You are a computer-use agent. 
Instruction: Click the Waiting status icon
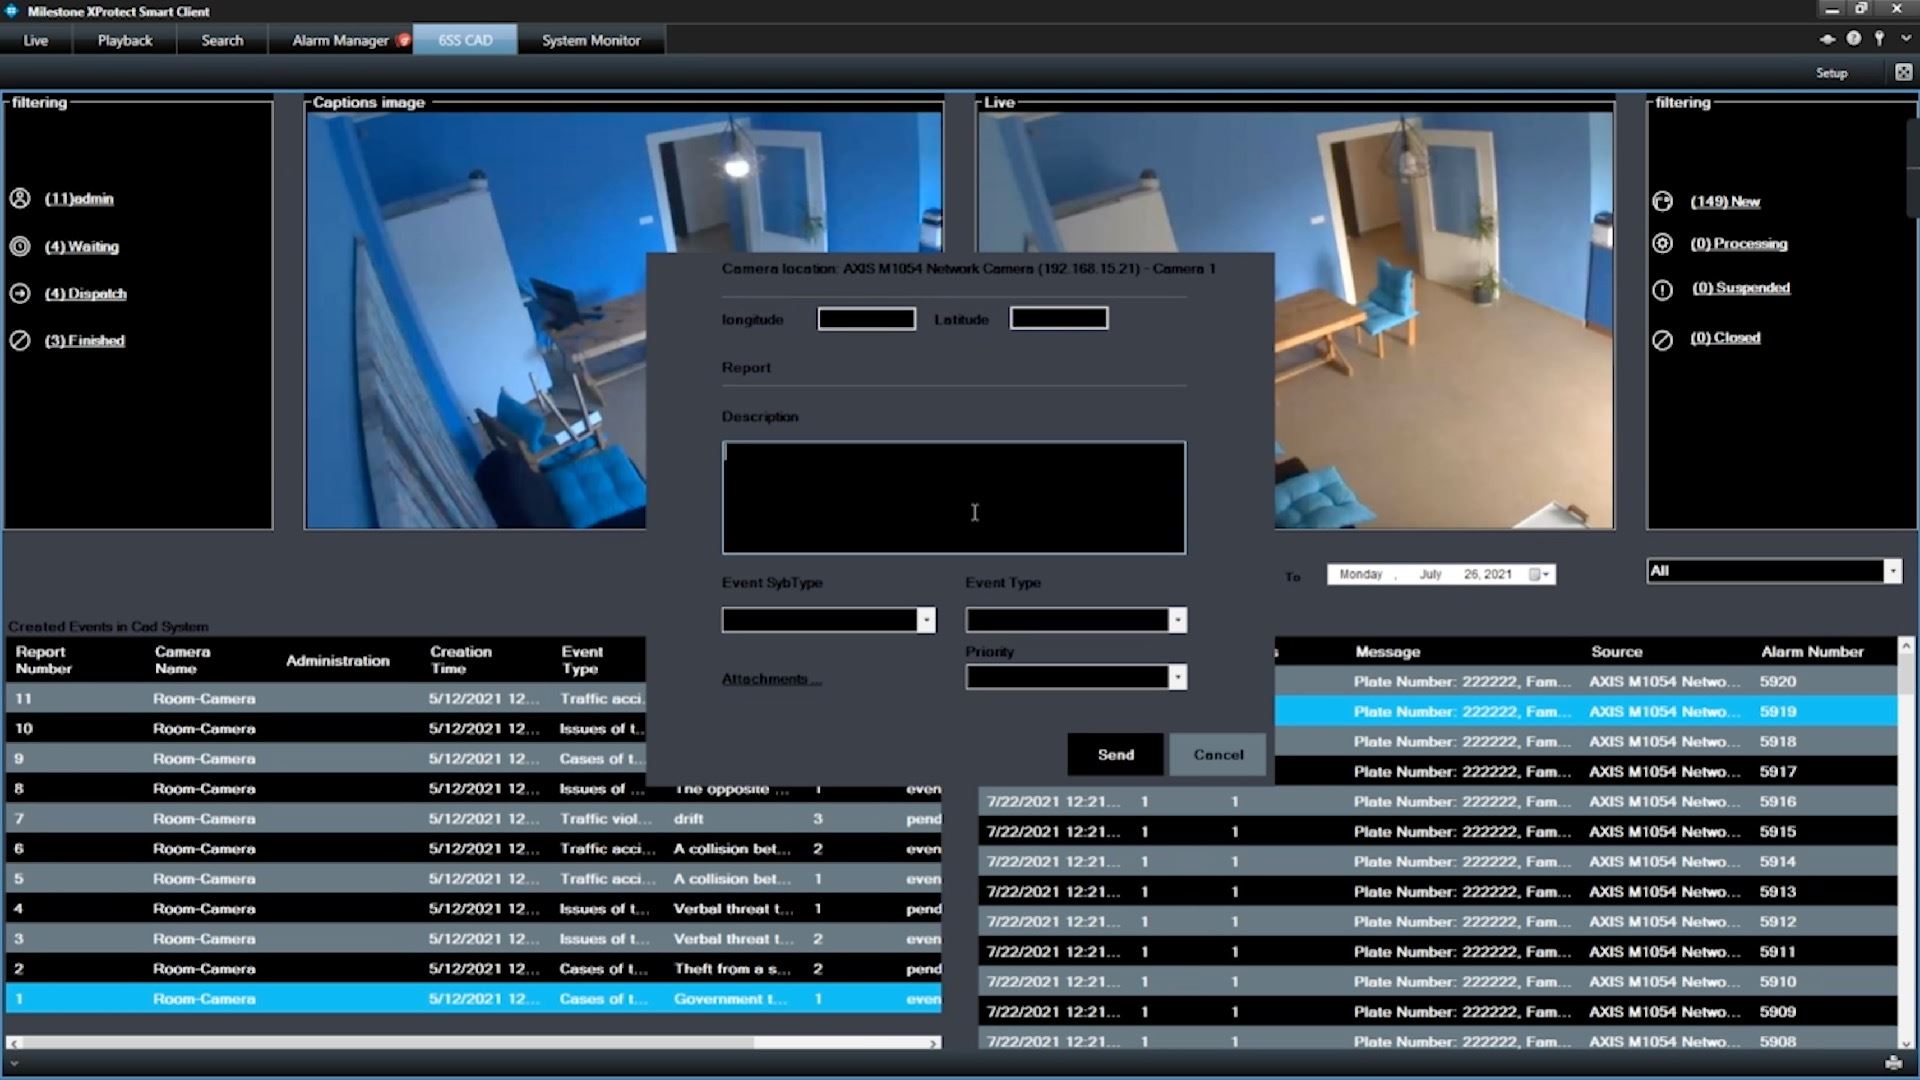20,246
